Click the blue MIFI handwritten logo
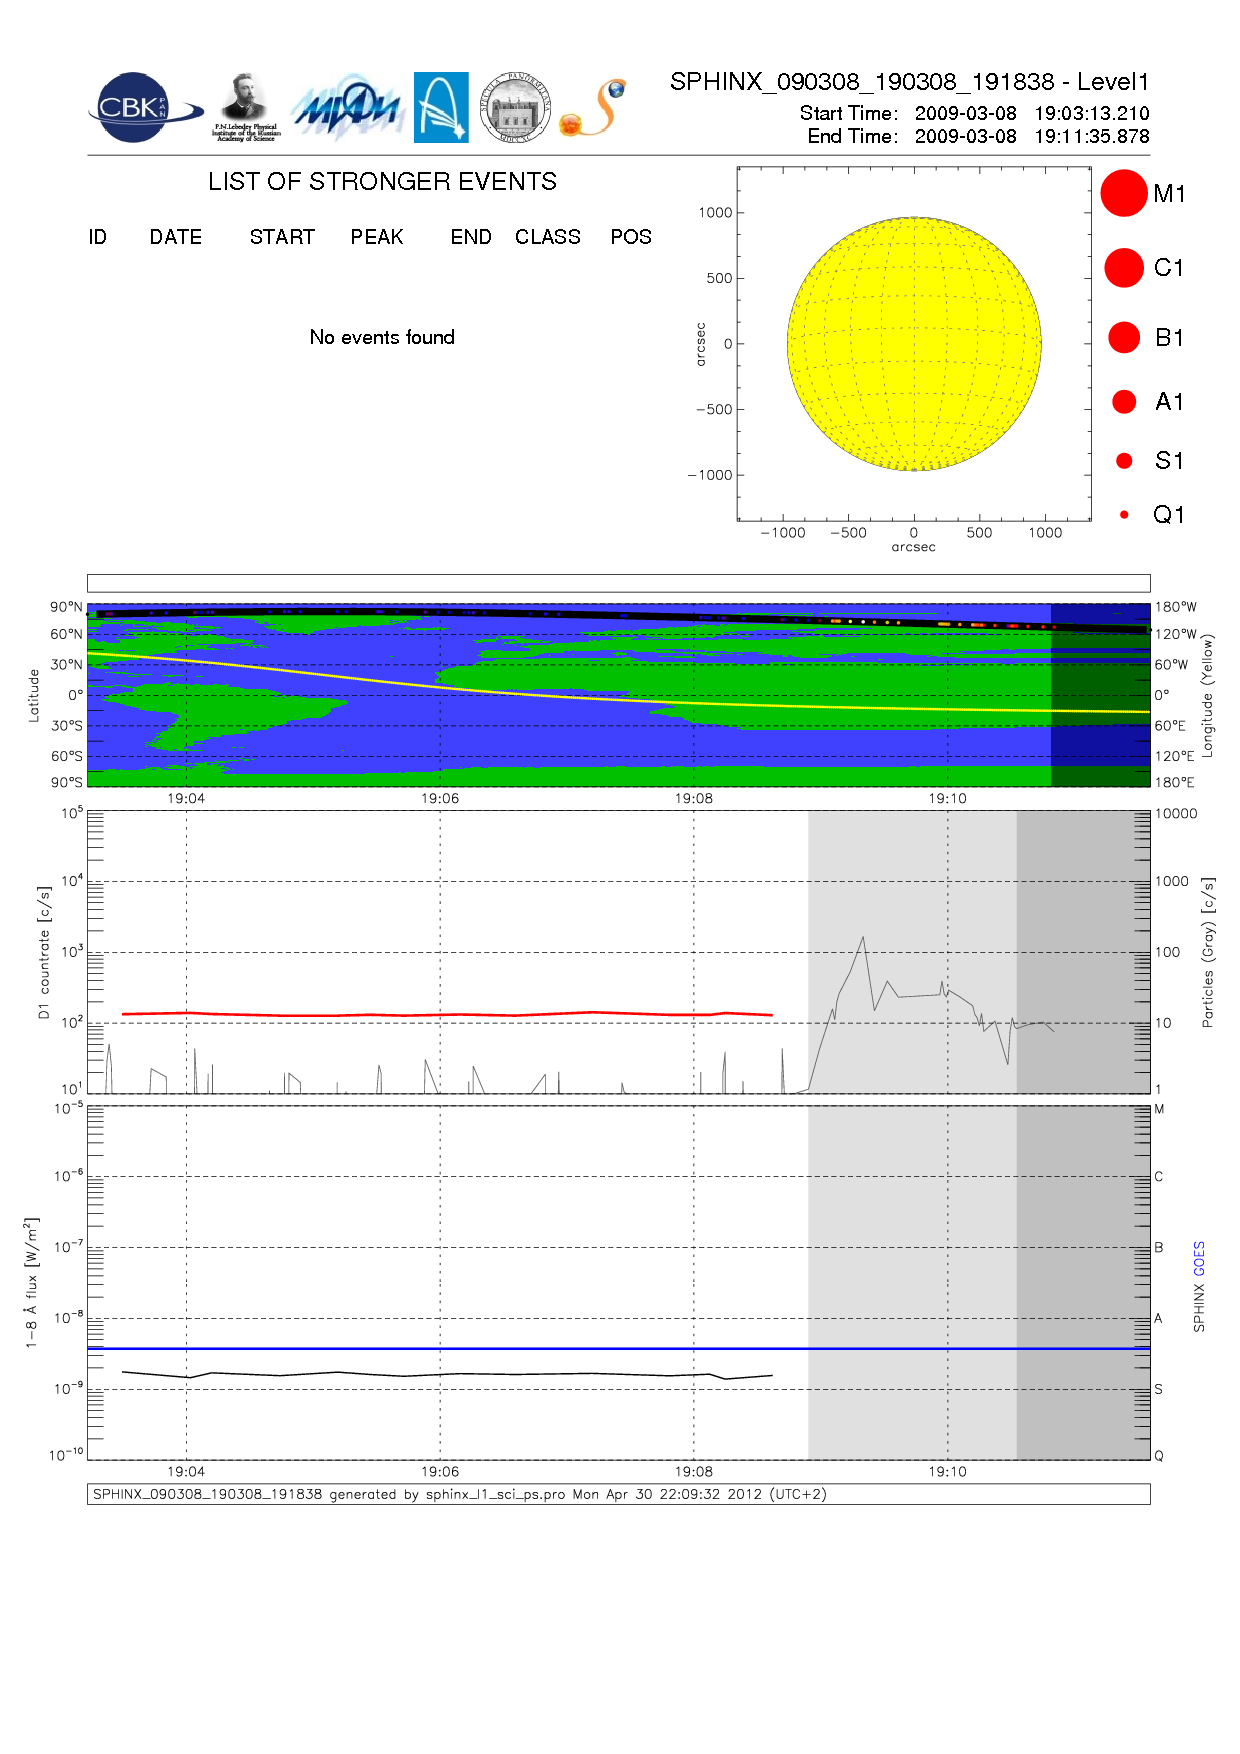This screenshot has height=1754, width=1240. [x=347, y=108]
